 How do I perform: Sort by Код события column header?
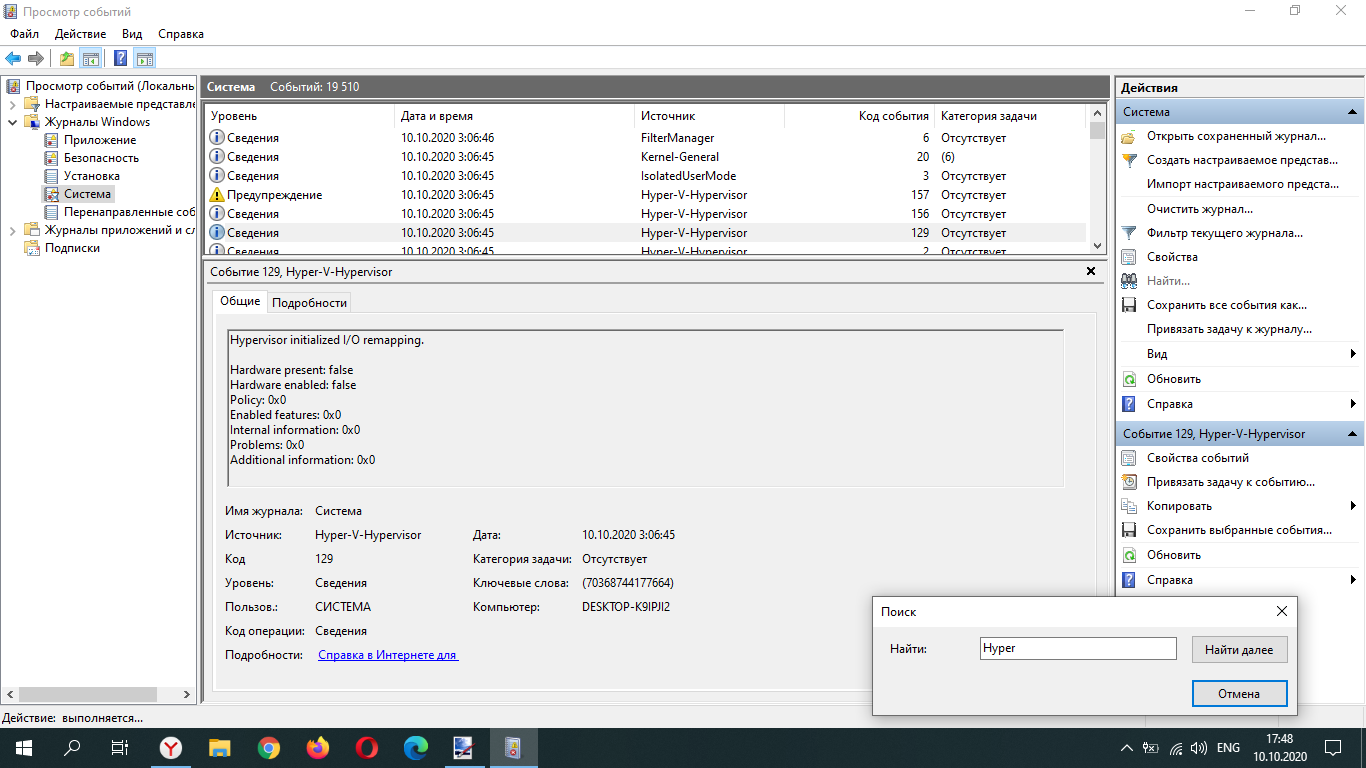tap(859, 116)
